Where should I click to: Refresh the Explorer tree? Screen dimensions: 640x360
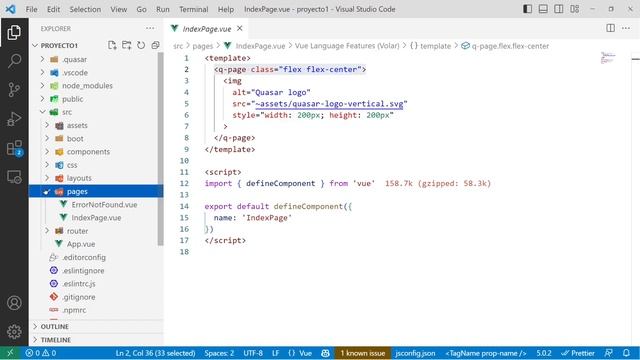[141, 45]
